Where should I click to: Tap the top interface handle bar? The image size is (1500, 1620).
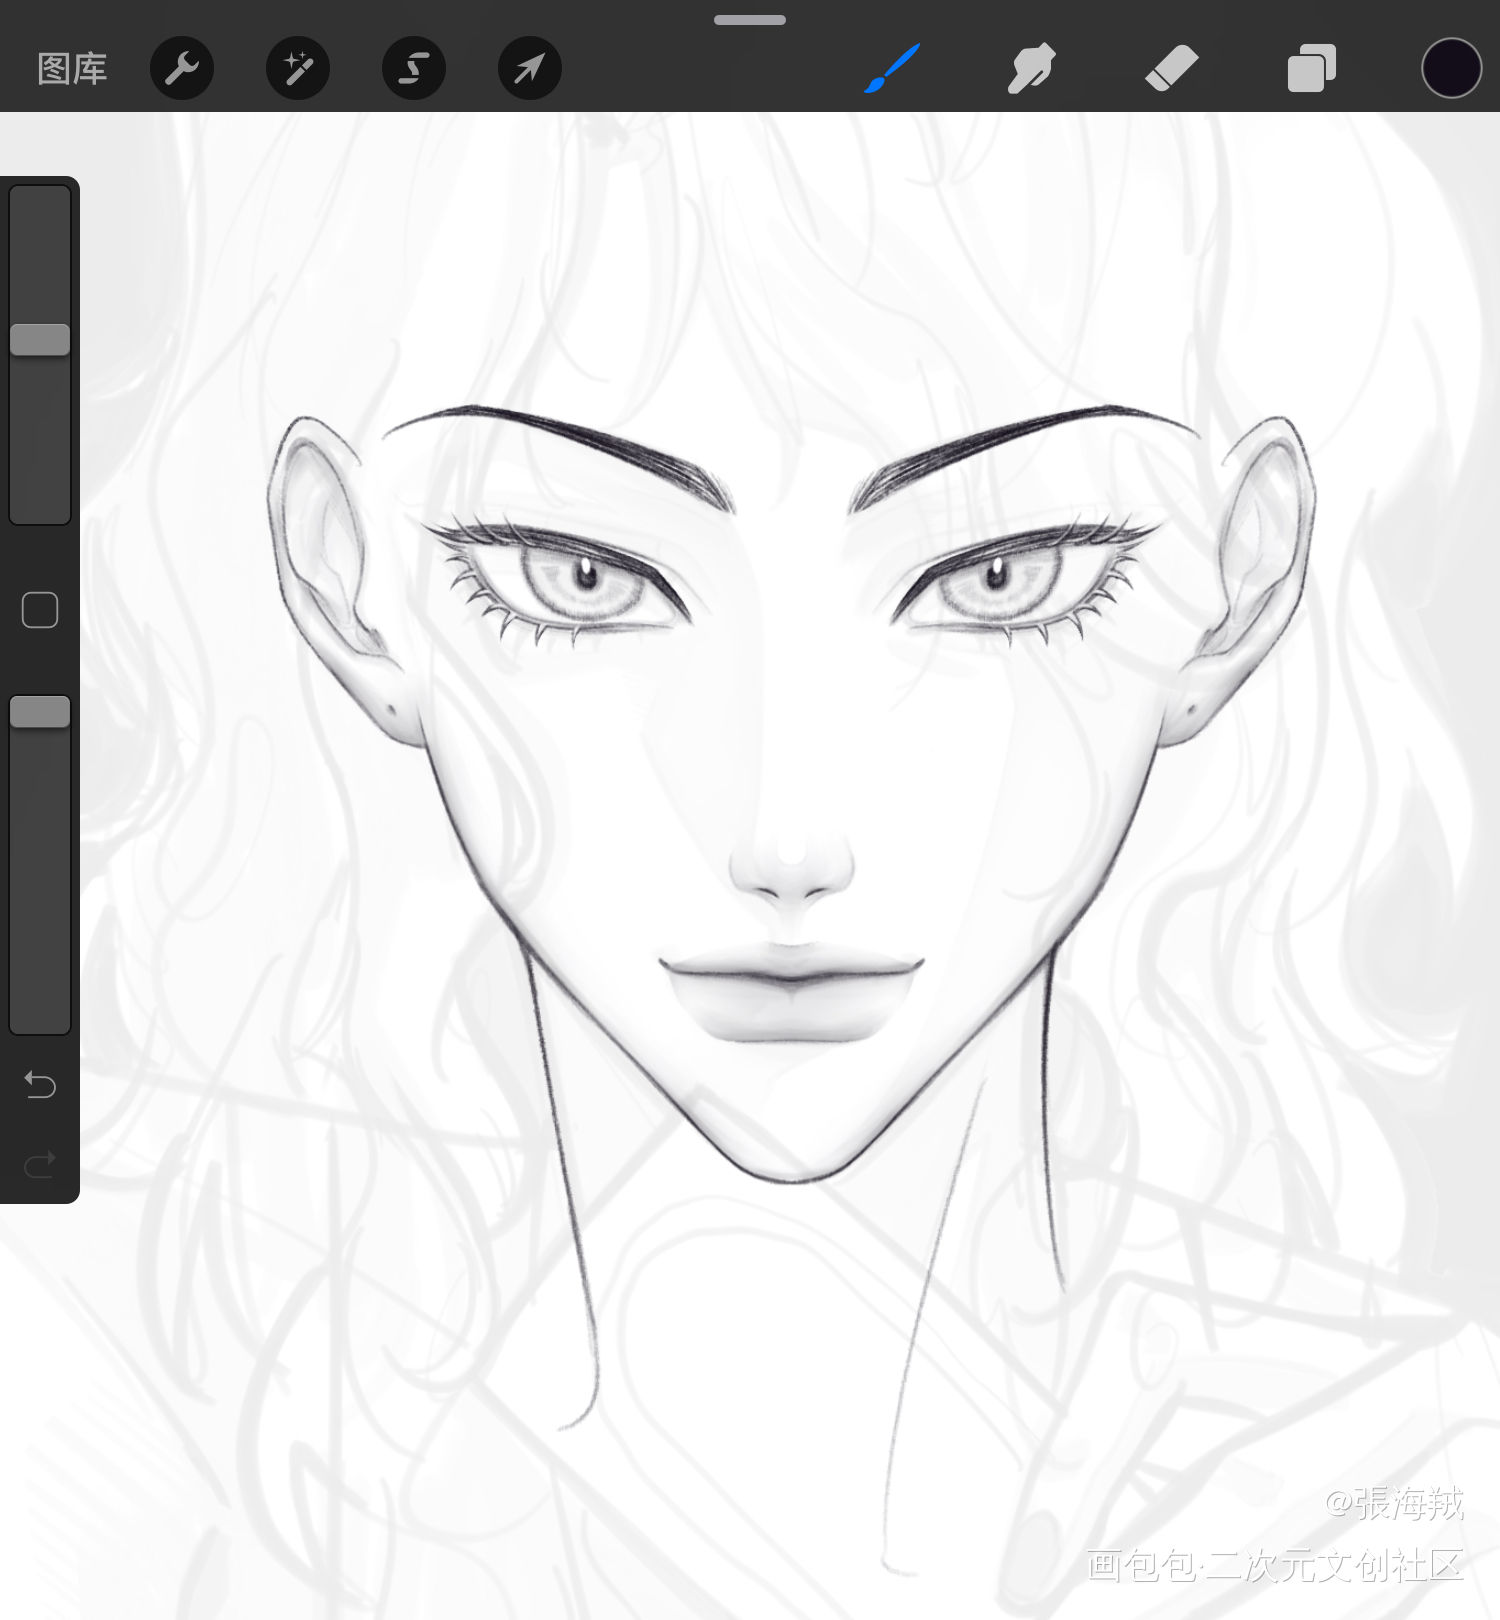(750, 20)
